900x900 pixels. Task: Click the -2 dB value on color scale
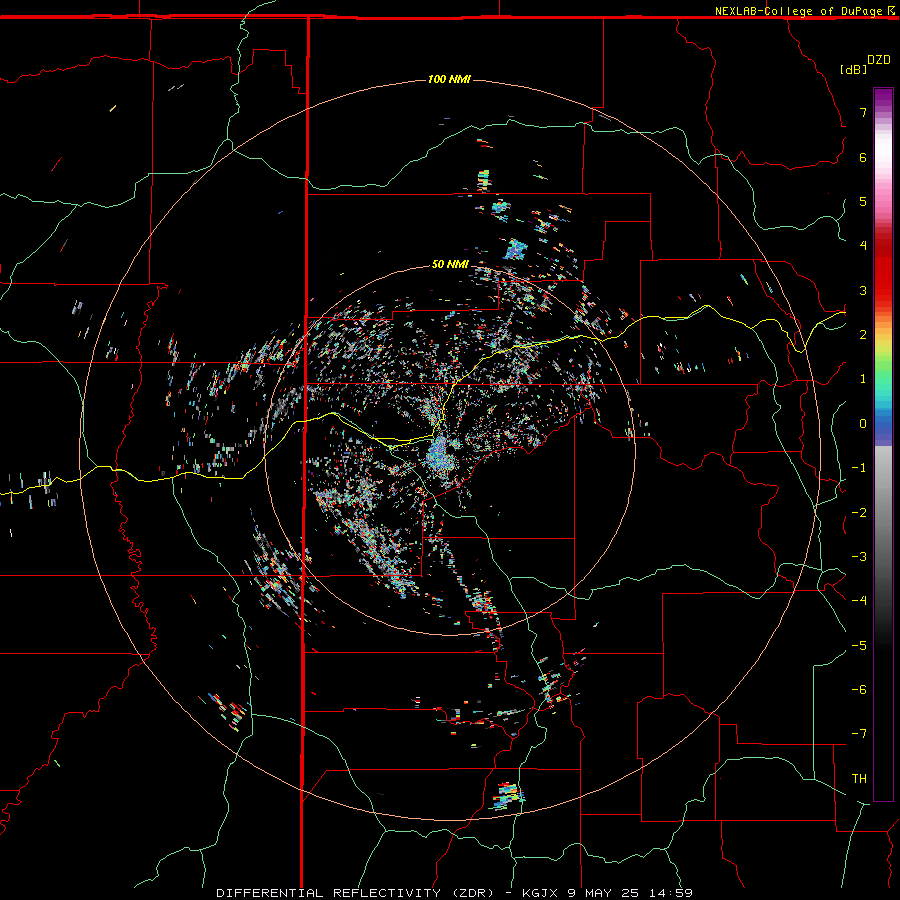pos(859,513)
